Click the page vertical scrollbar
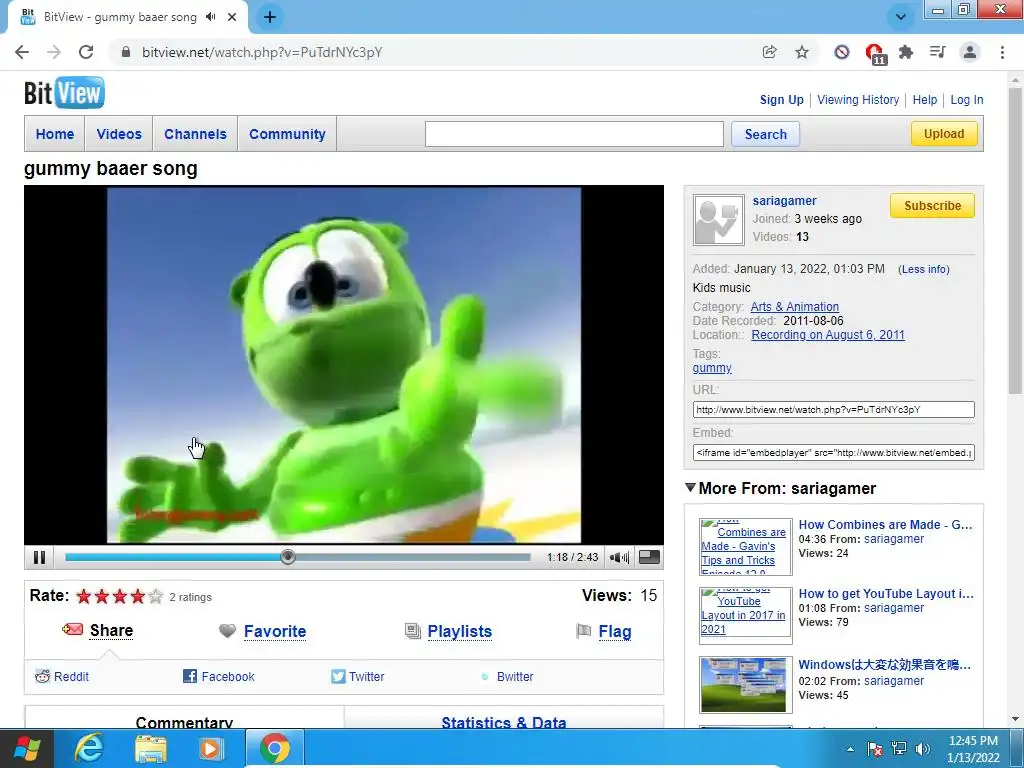This screenshot has width=1024, height=768. pyautogui.click(x=1015, y=242)
